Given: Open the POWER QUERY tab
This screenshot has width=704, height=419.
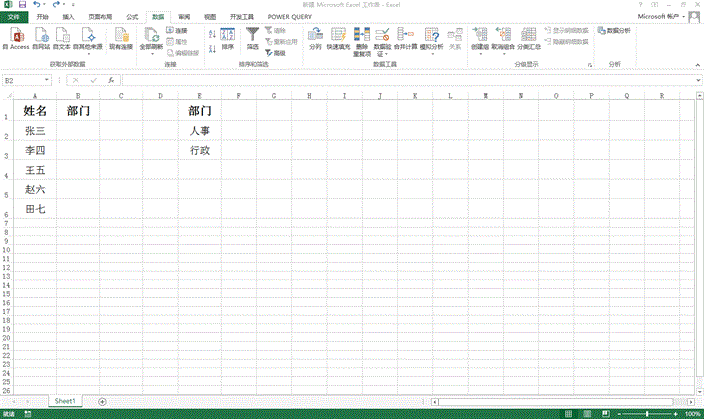Looking at the screenshot, I should (x=290, y=17).
